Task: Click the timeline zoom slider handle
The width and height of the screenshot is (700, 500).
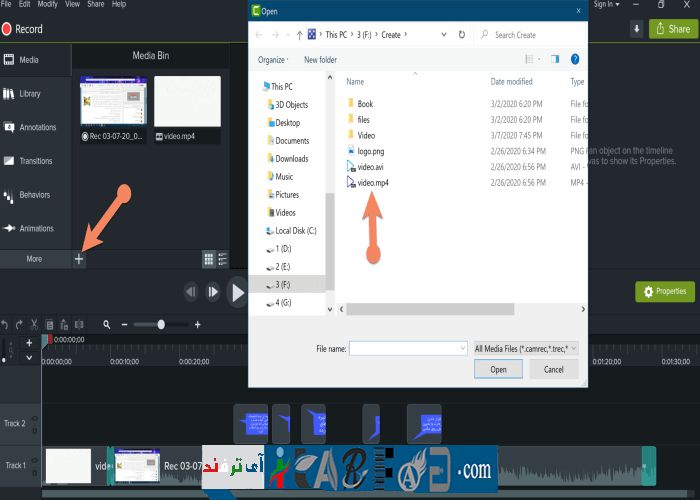Action: 161,324
